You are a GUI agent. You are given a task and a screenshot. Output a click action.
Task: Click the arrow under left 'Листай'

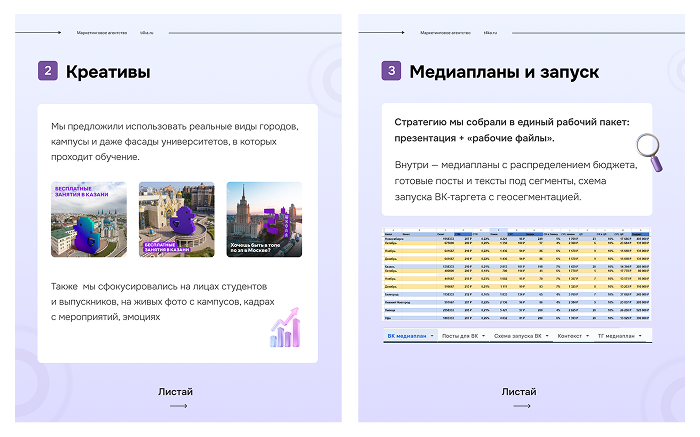pos(178,407)
